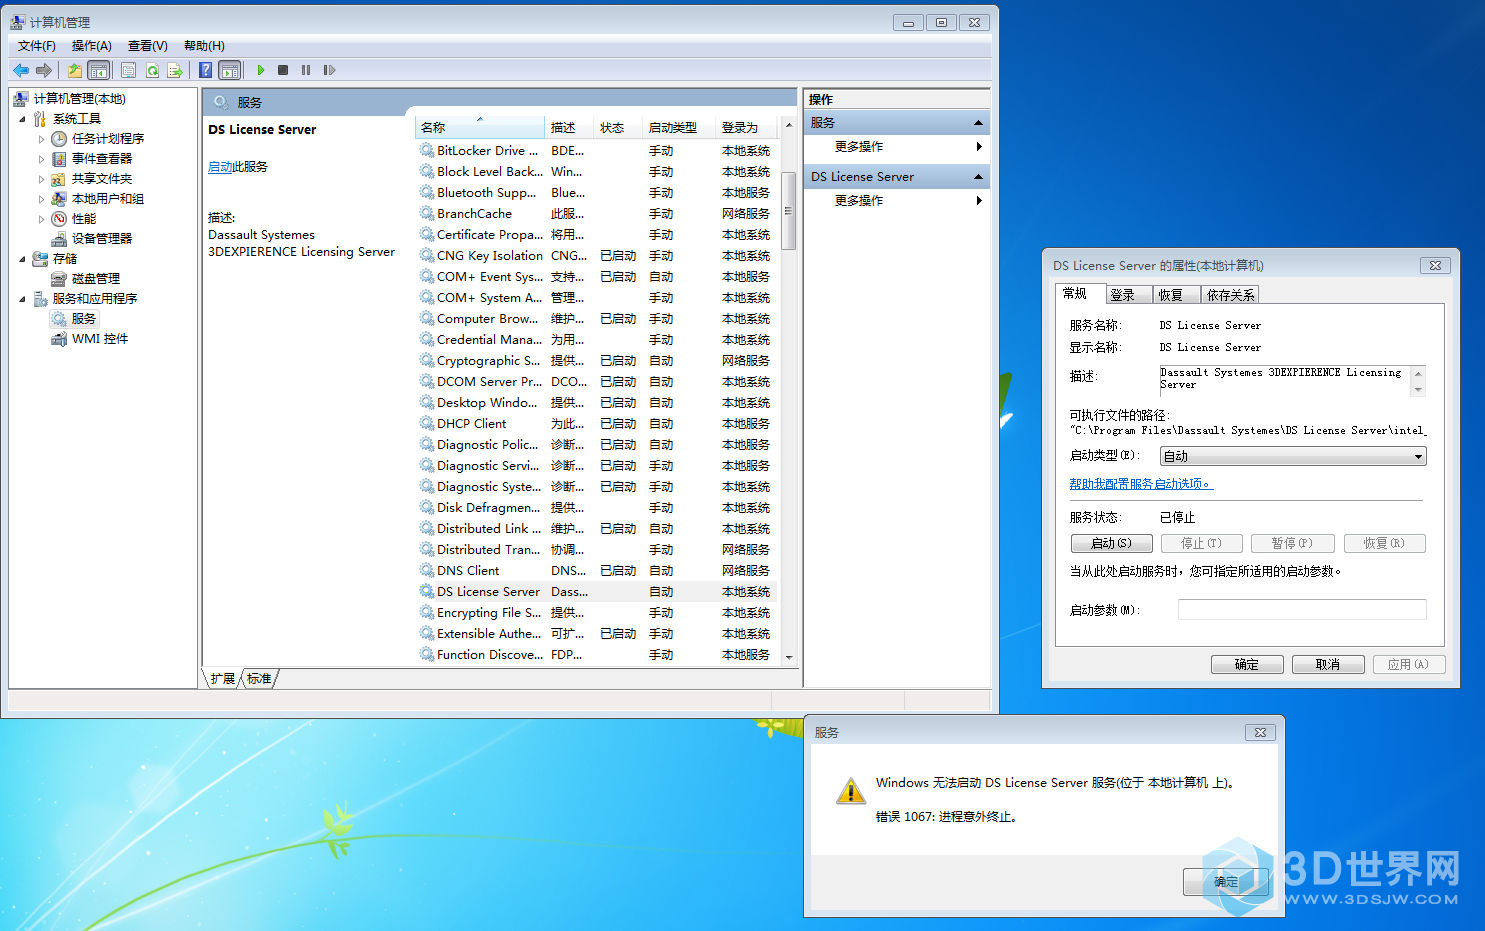Image resolution: width=1485 pixels, height=931 pixels.
Task: Click the Refresh toolbar icon
Action: [152, 70]
